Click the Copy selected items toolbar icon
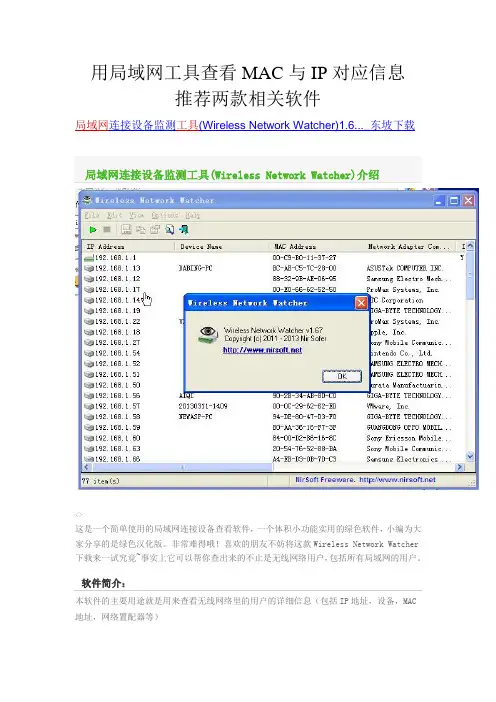The image size is (496, 702). (141, 230)
